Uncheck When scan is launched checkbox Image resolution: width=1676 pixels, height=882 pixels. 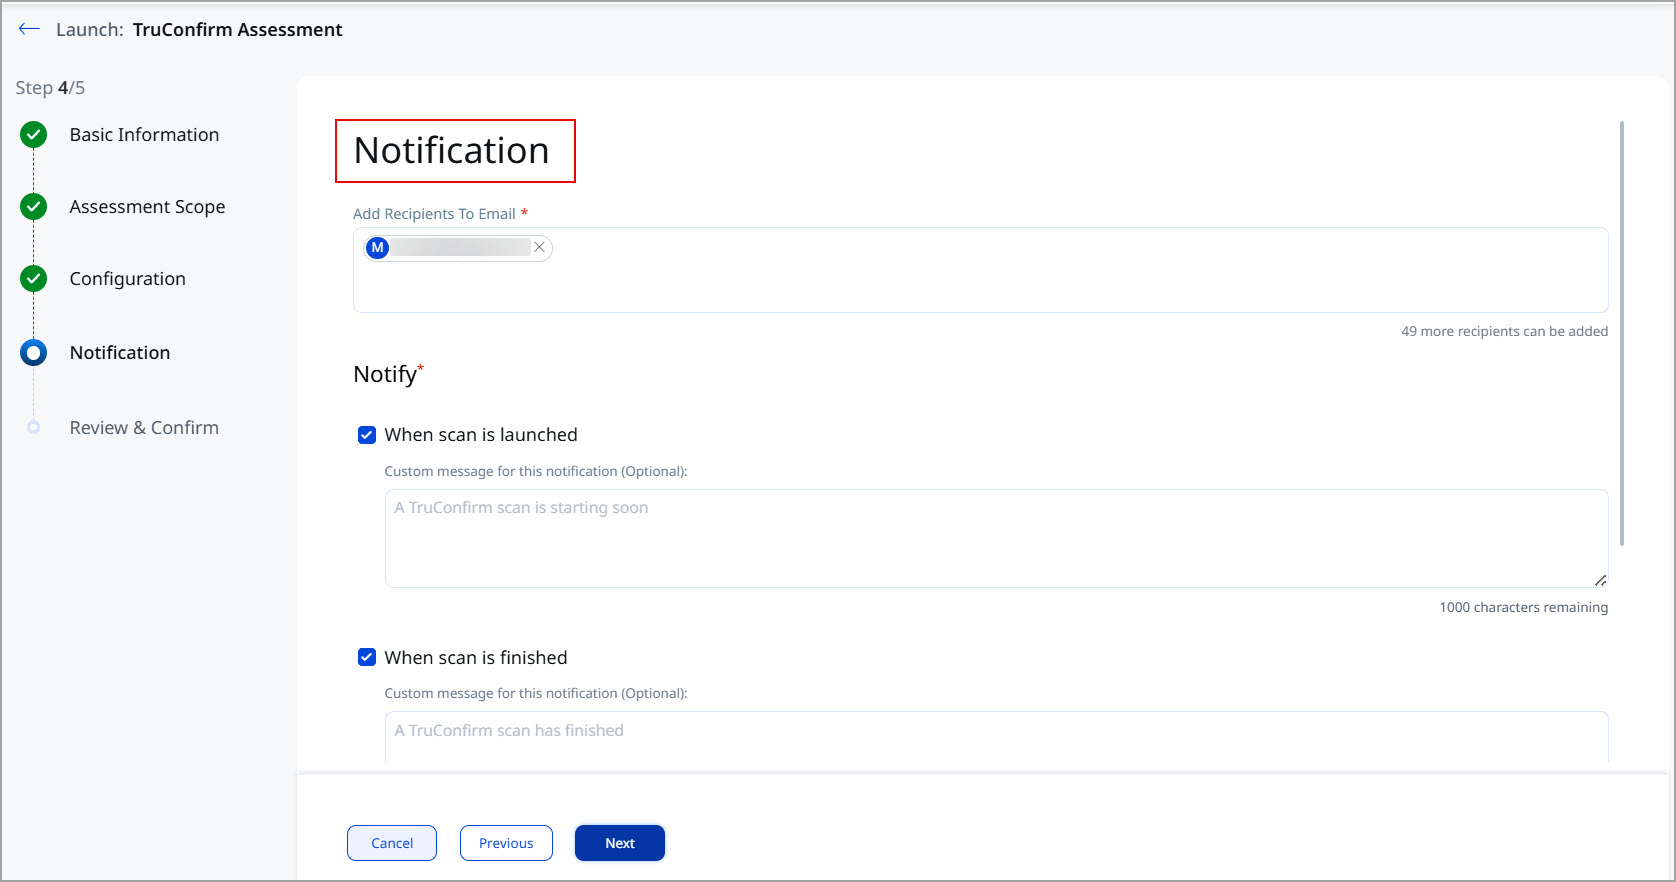(x=367, y=434)
